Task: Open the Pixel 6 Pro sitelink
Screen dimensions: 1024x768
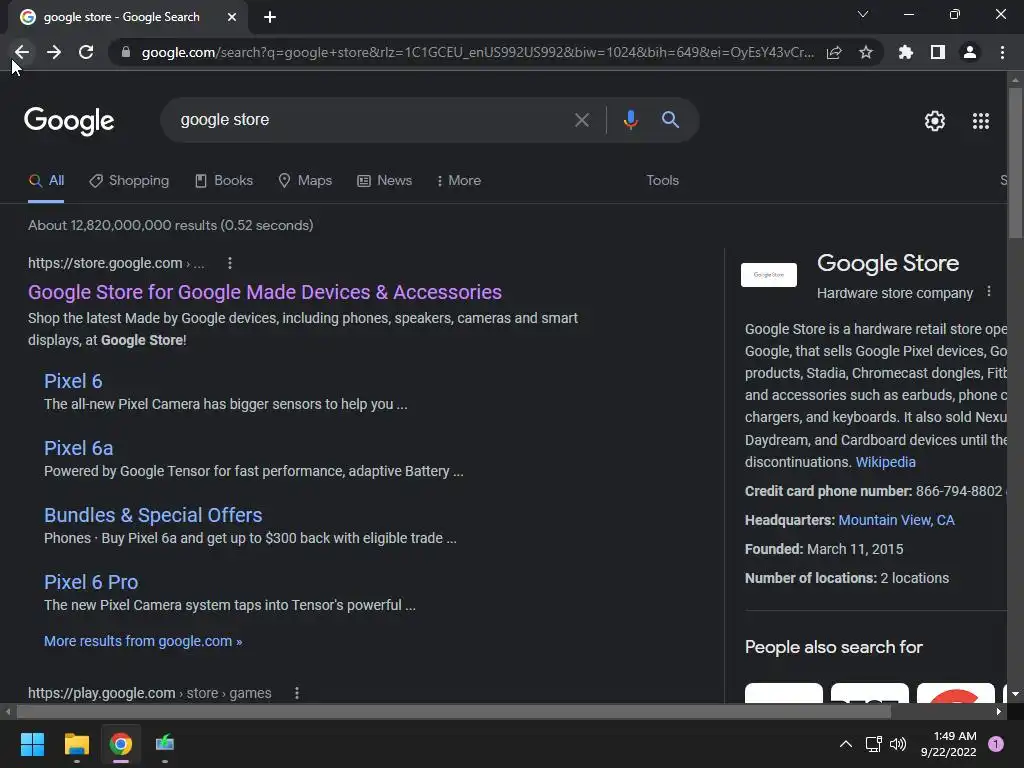Action: [91, 582]
